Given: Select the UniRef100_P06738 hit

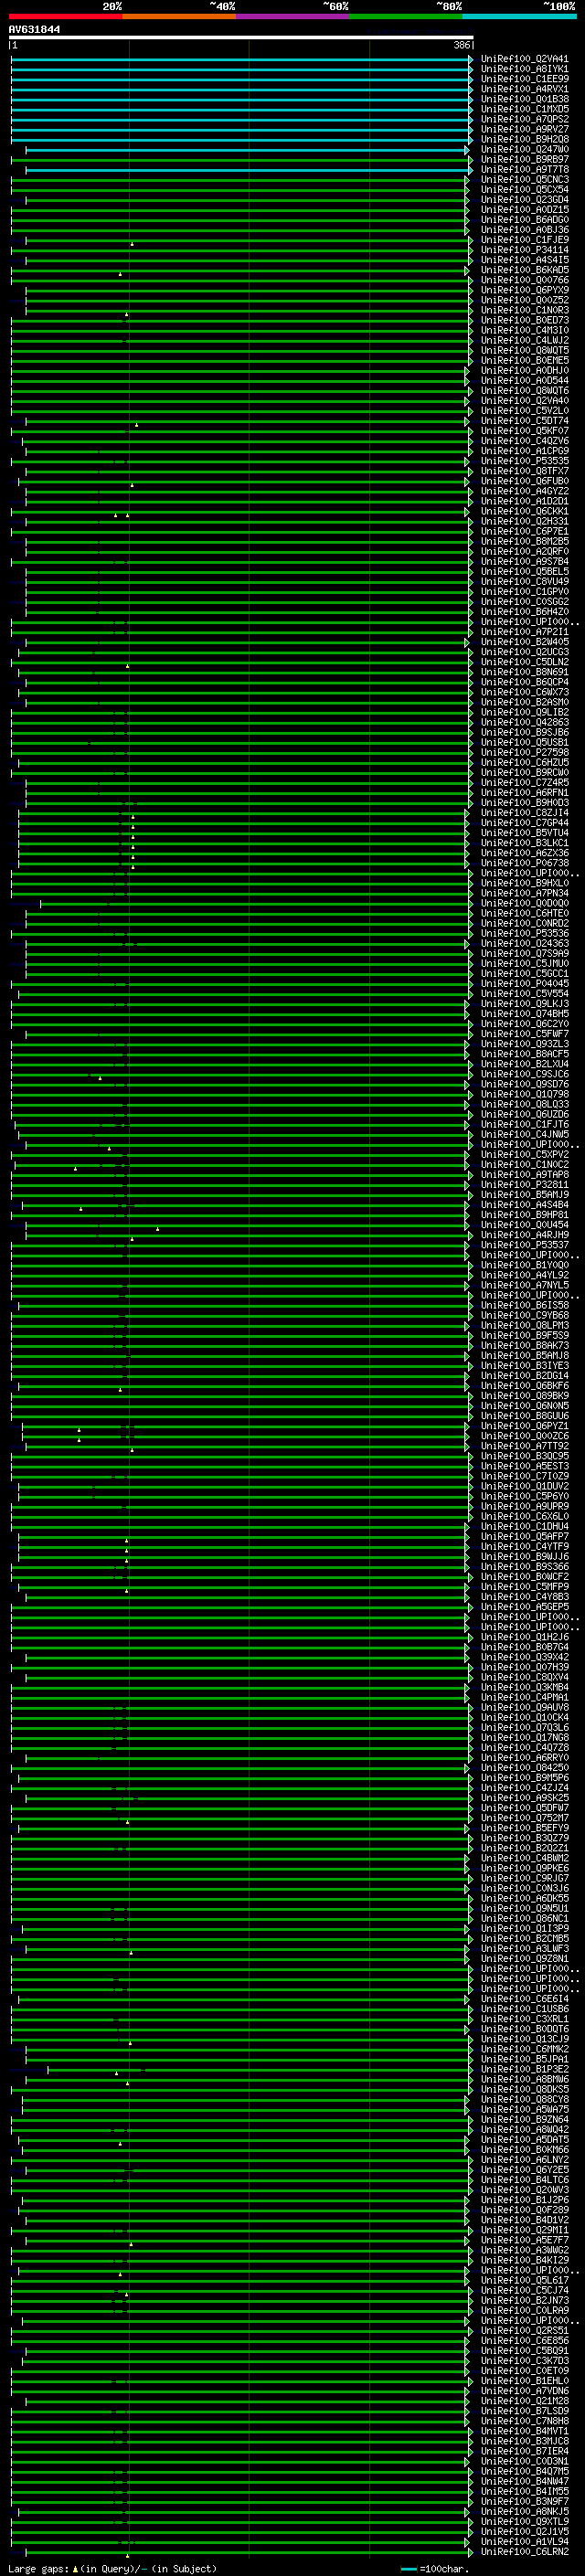Looking at the screenshot, I should [x=524, y=863].
